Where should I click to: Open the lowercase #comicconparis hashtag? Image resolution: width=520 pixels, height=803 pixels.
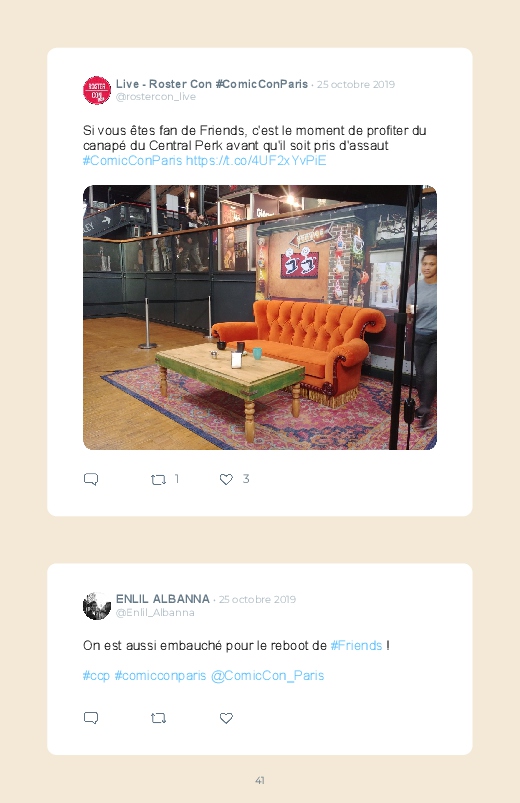160,676
